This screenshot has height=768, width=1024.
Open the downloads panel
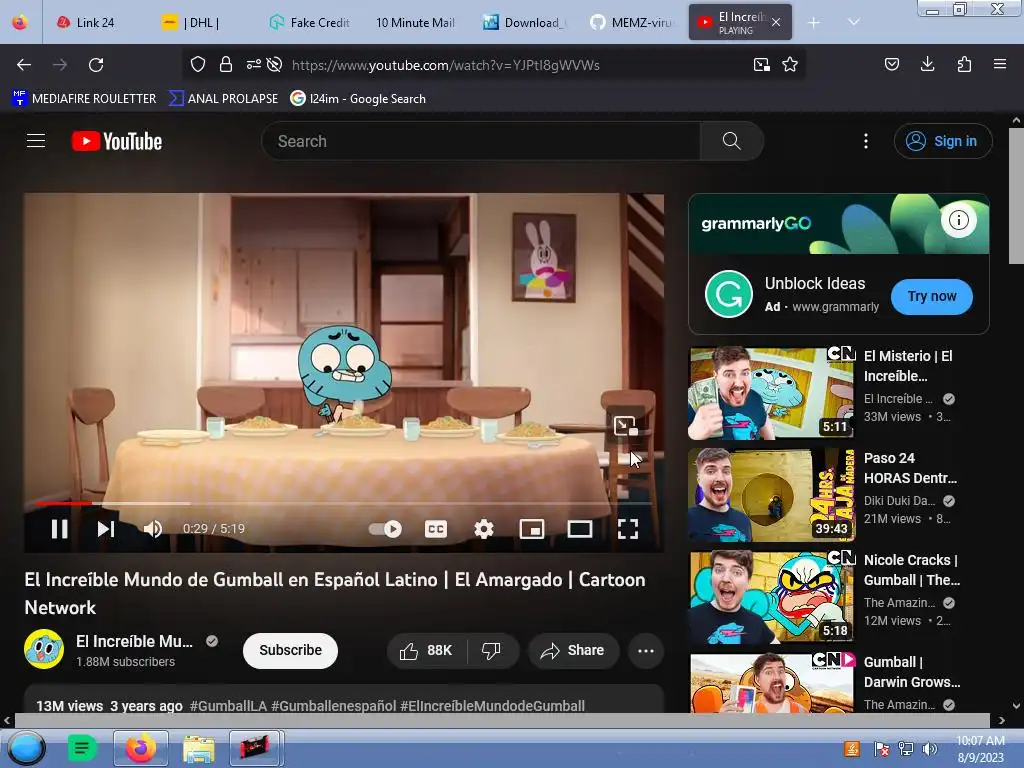click(x=927, y=64)
